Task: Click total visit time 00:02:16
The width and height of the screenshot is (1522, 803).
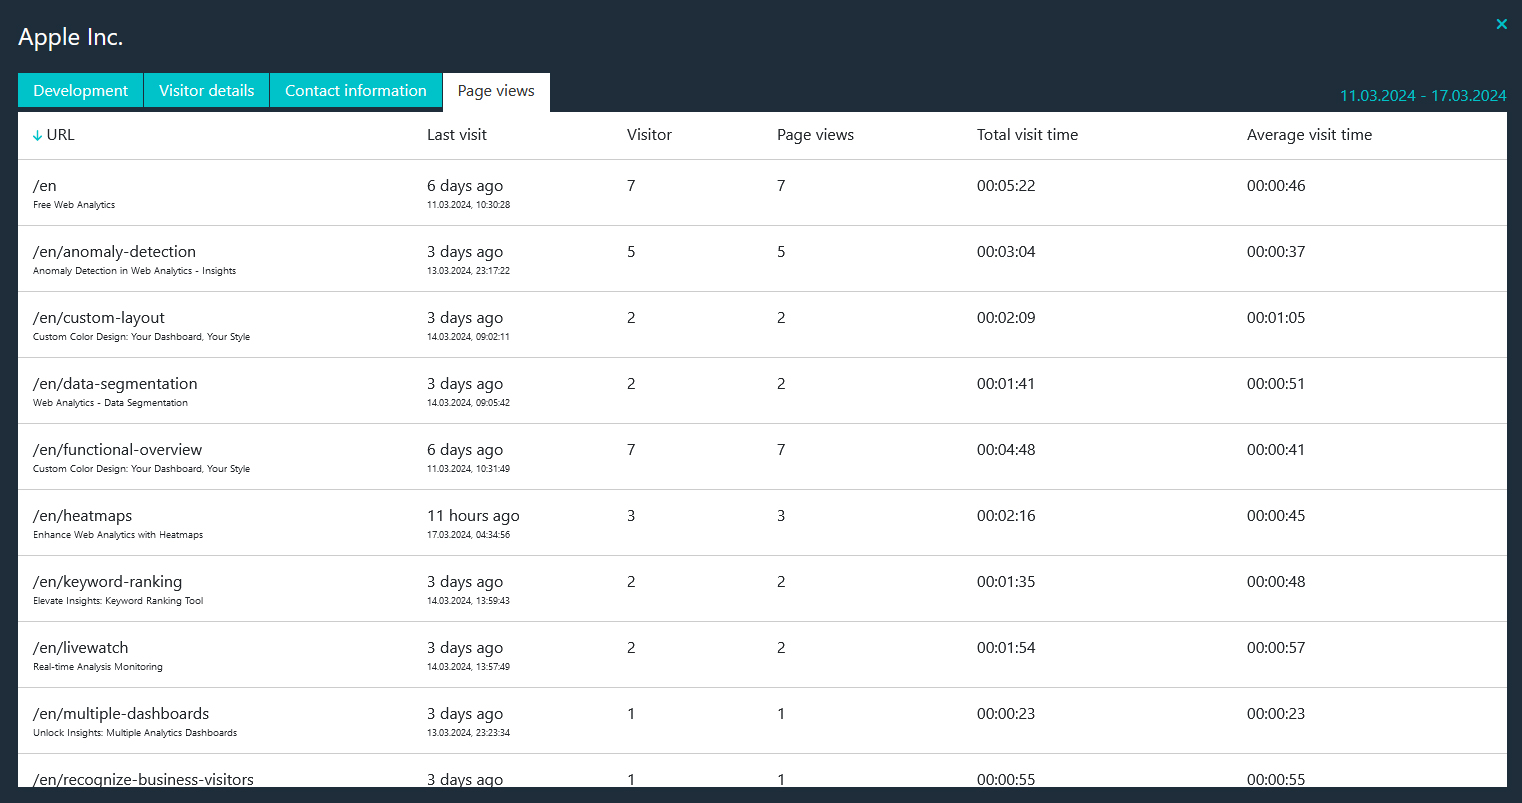Action: click(x=1006, y=516)
